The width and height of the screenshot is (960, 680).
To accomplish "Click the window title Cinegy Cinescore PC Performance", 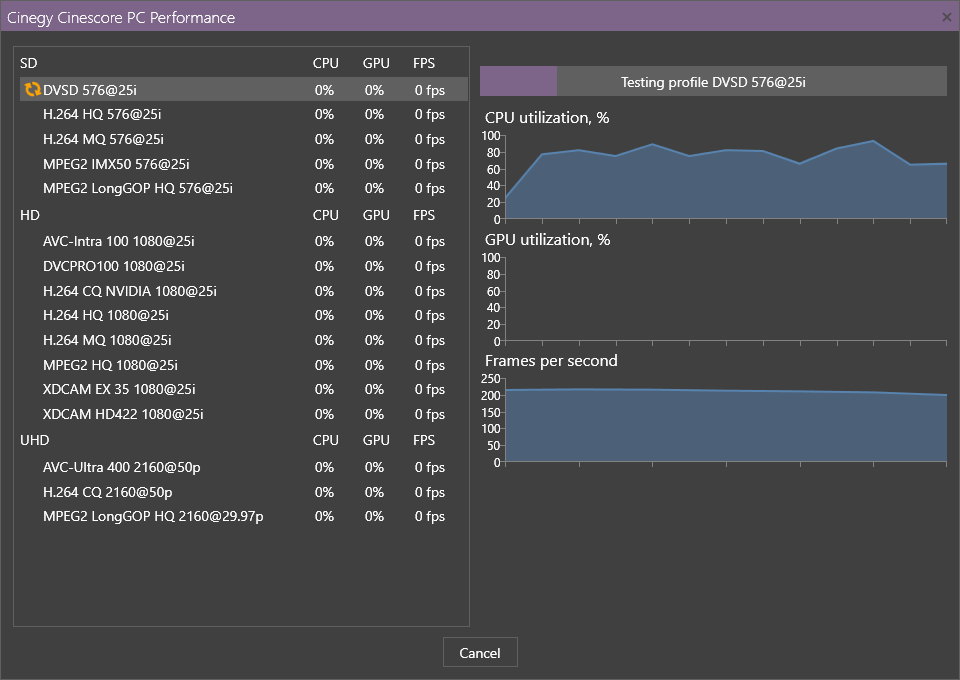I will pos(121,18).
